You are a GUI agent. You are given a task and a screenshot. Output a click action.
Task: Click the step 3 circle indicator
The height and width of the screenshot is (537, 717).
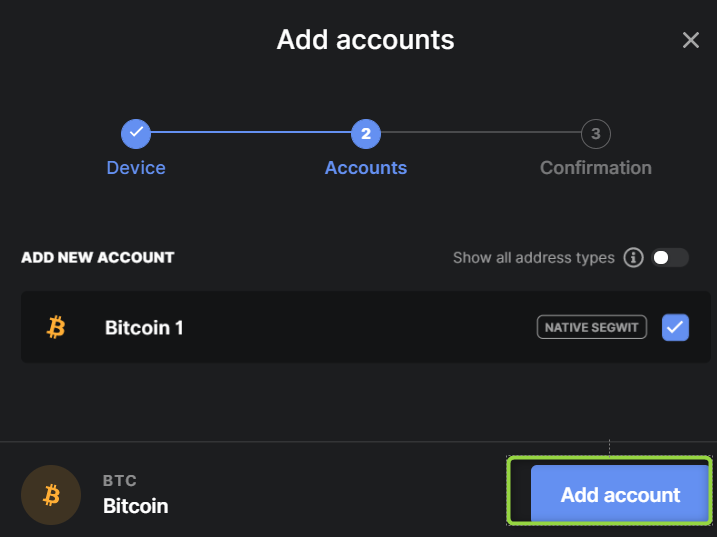click(x=595, y=134)
